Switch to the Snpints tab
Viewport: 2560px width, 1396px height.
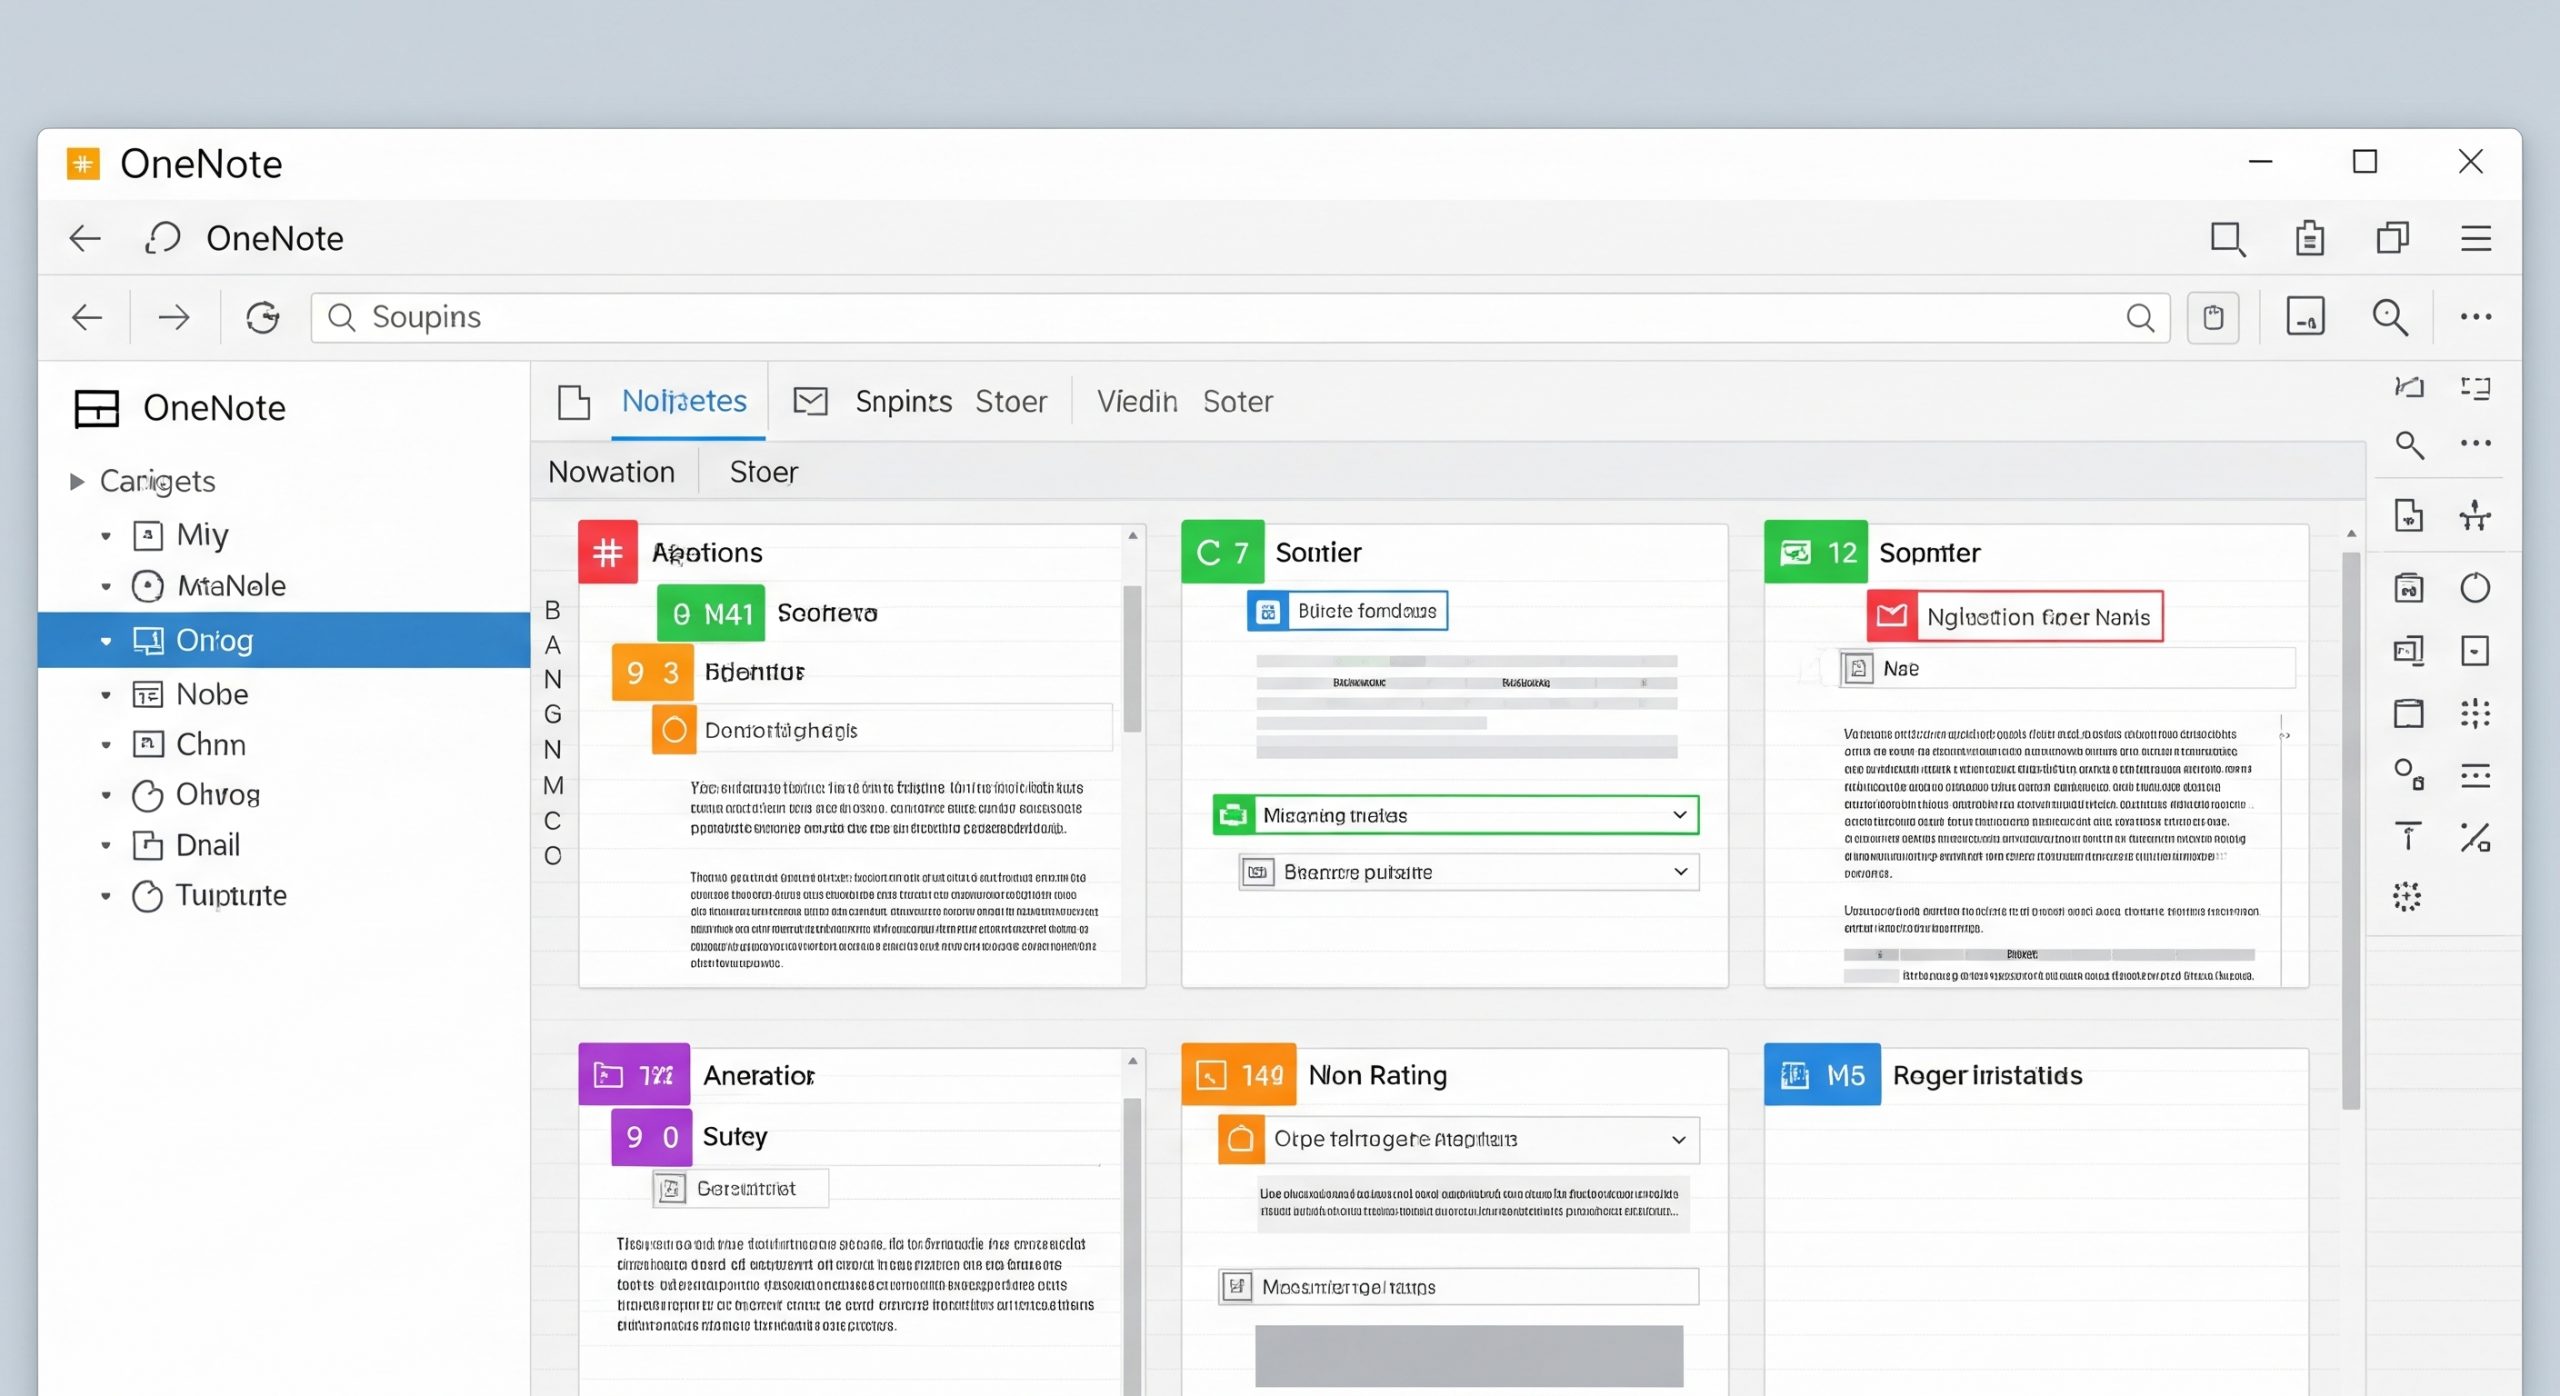[903, 401]
